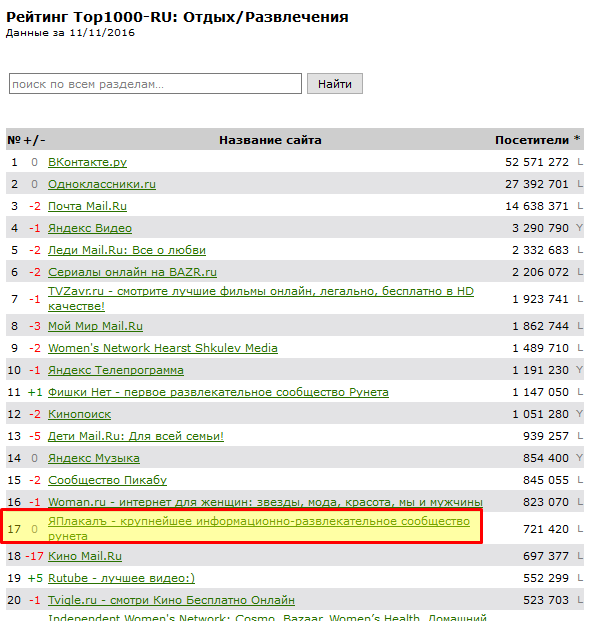
Task: Open the Woman.ru women's internet link
Action: (265, 502)
